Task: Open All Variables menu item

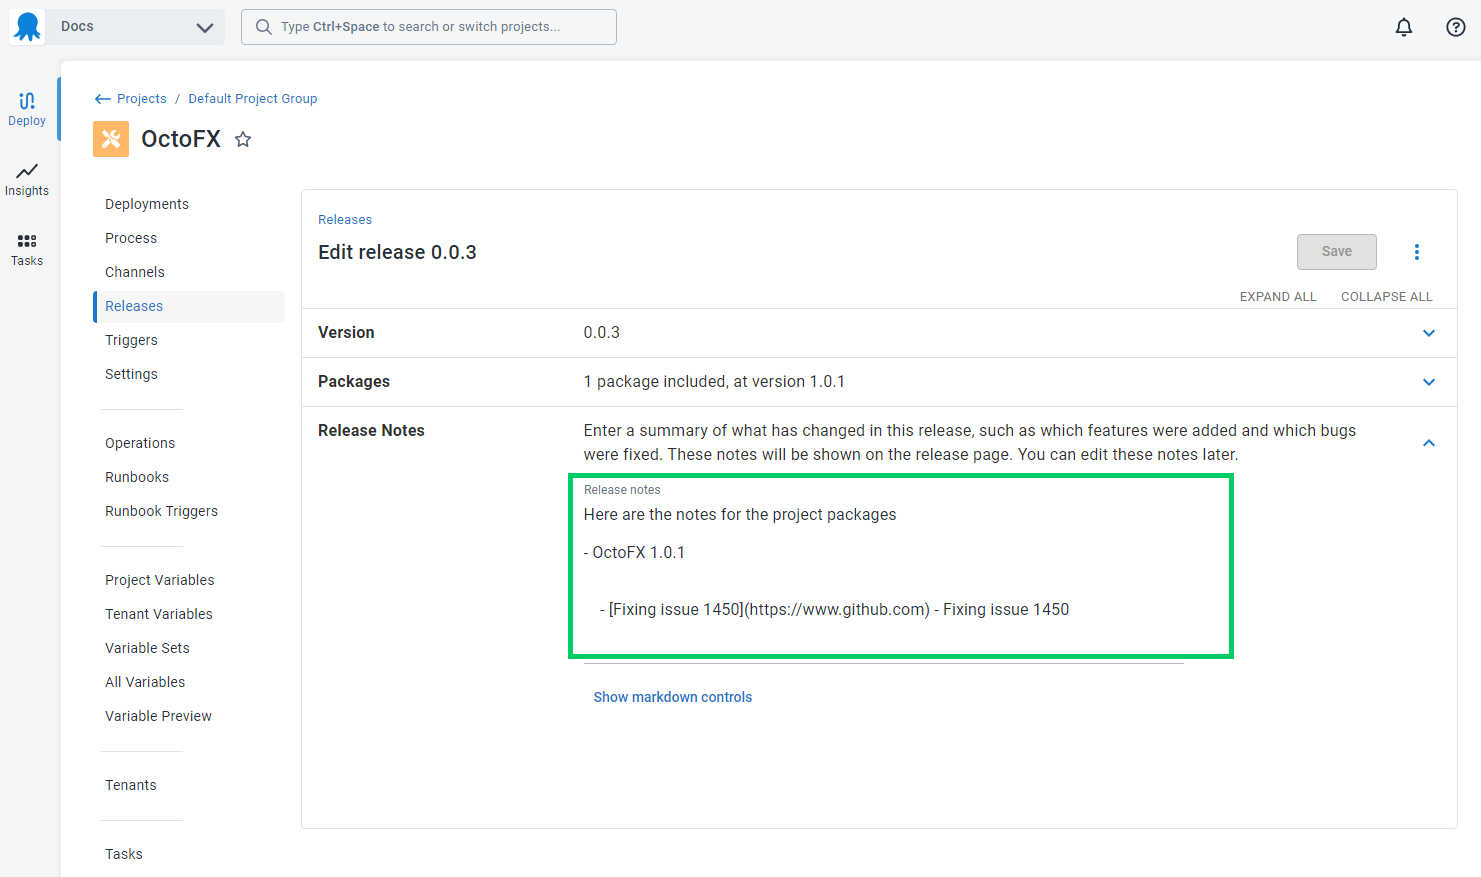Action: coord(145,682)
